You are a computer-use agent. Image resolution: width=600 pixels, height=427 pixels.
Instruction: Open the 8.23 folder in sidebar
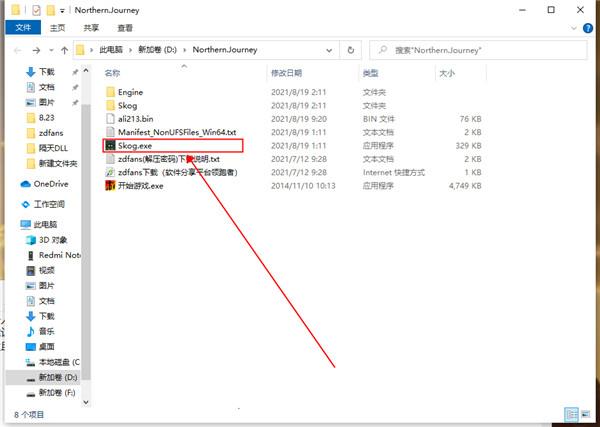pos(46,118)
